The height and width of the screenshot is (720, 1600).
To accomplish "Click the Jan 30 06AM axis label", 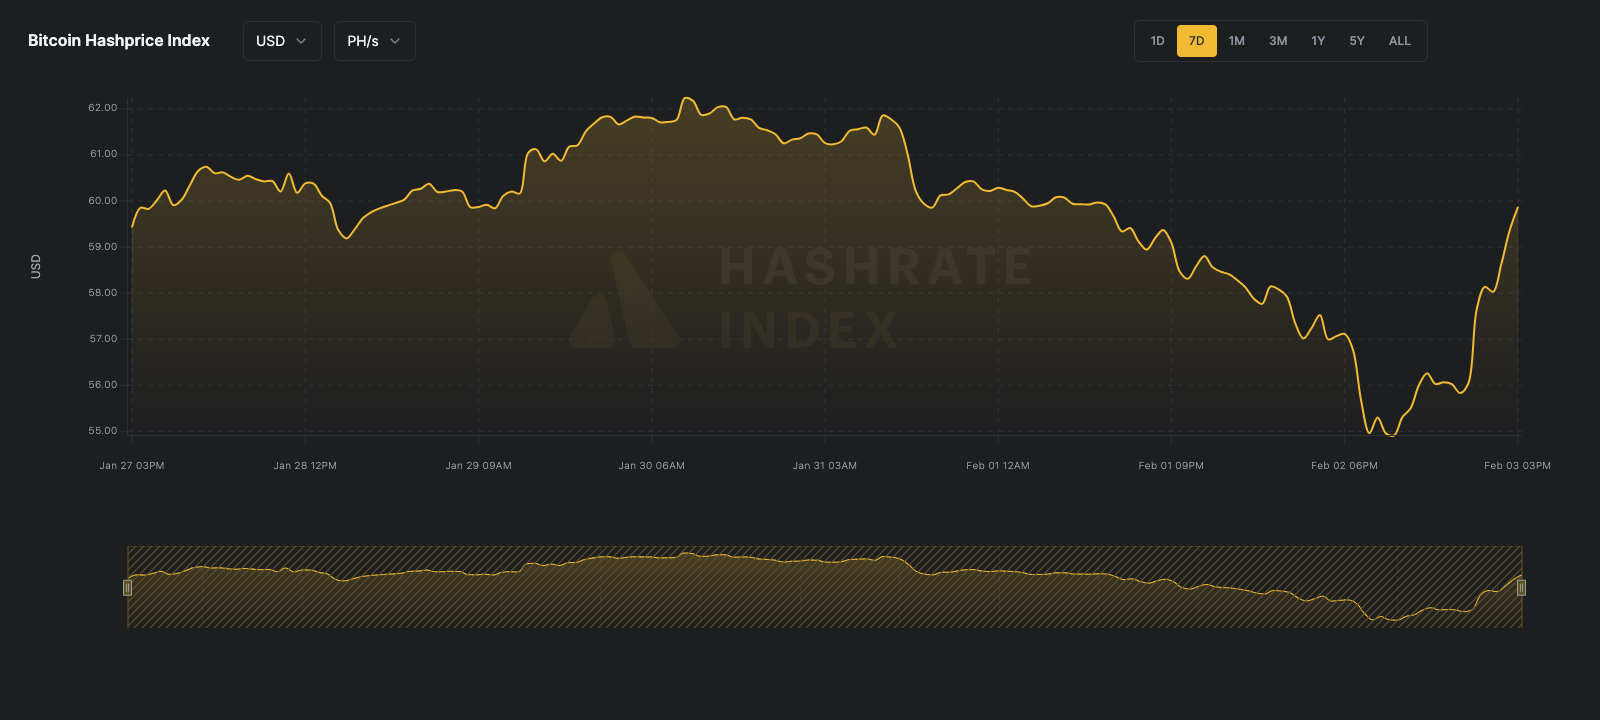I will click(x=652, y=466).
